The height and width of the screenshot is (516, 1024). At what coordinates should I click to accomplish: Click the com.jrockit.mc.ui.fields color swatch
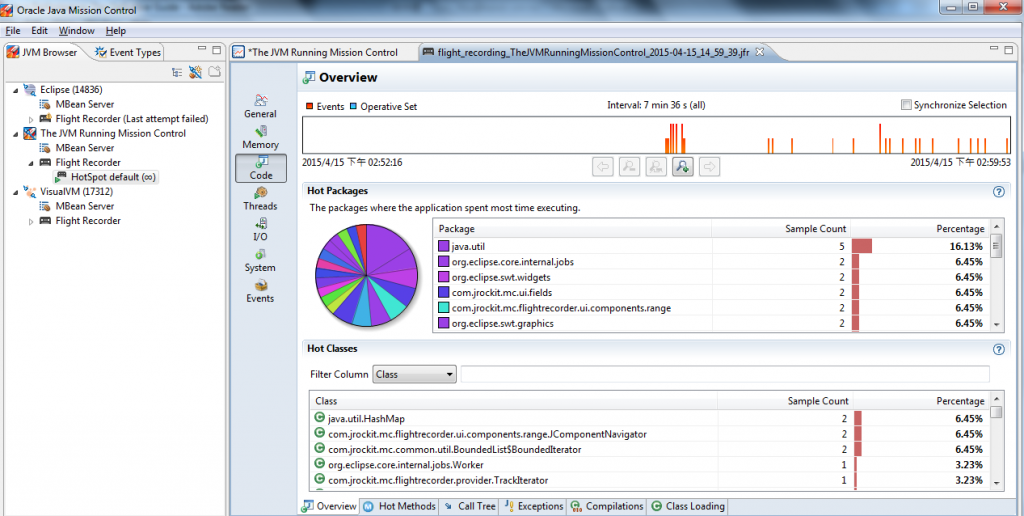(x=443, y=293)
